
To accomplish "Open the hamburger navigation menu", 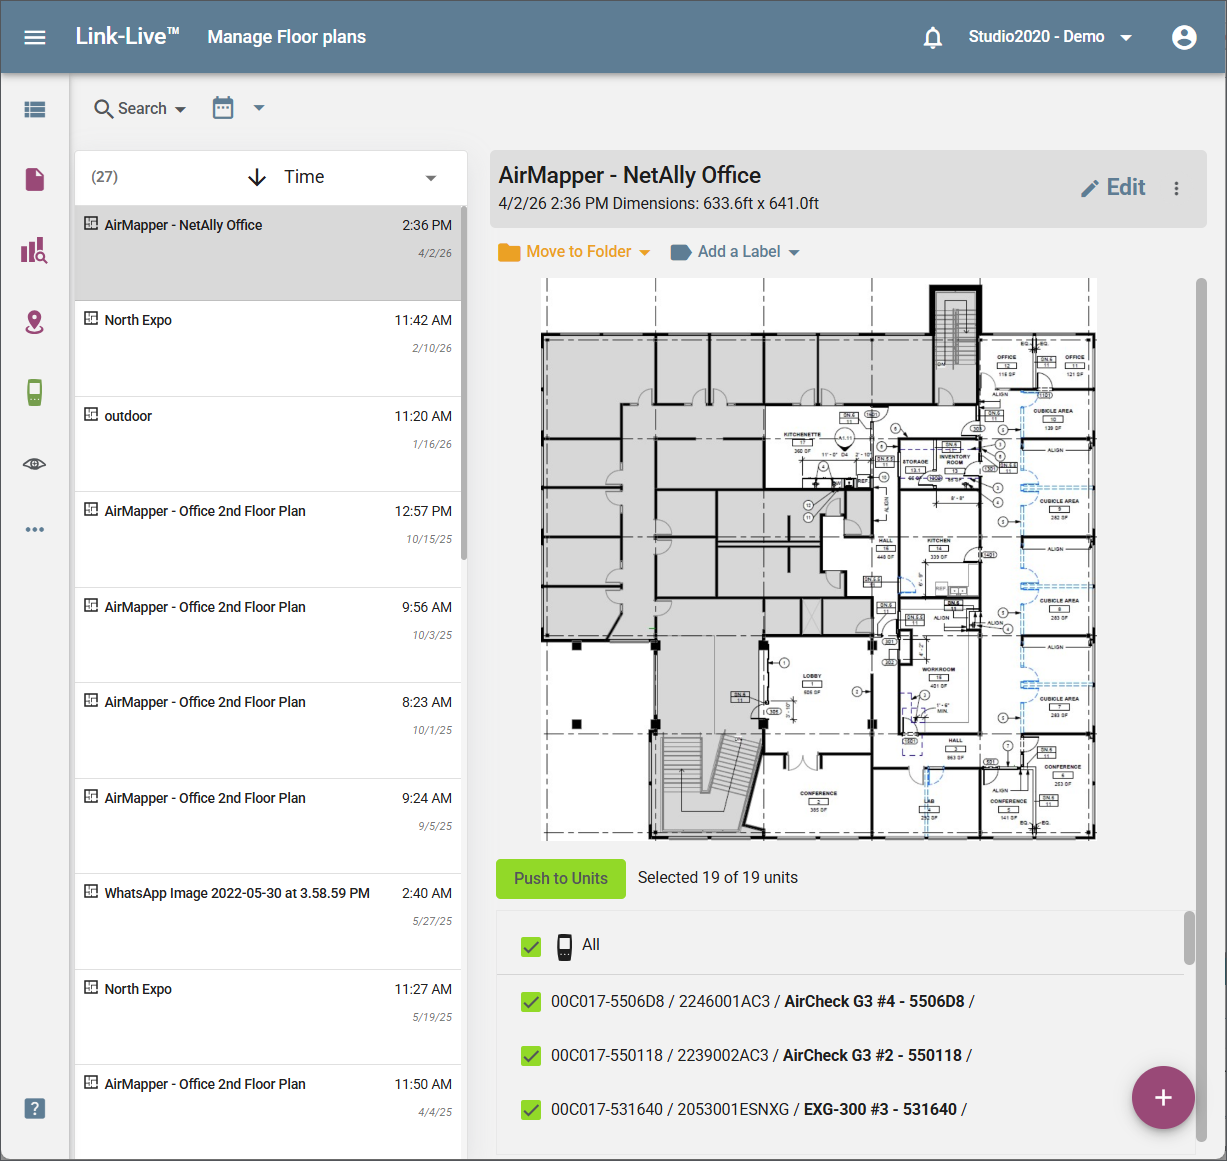I will [x=35, y=37].
